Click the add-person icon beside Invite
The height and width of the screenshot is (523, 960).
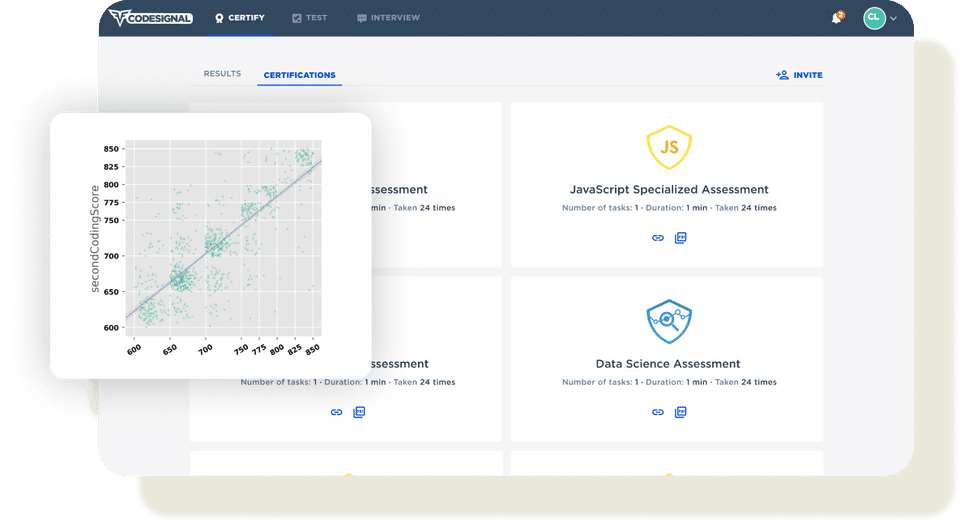tap(782, 75)
